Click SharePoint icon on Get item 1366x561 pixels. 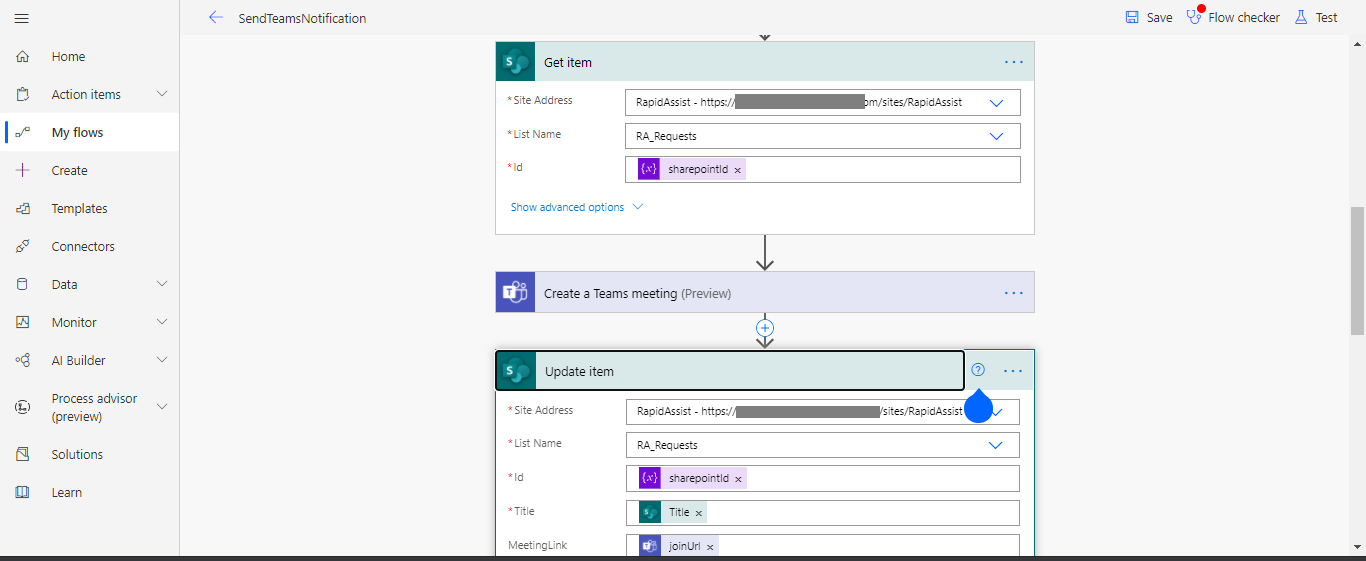point(516,62)
